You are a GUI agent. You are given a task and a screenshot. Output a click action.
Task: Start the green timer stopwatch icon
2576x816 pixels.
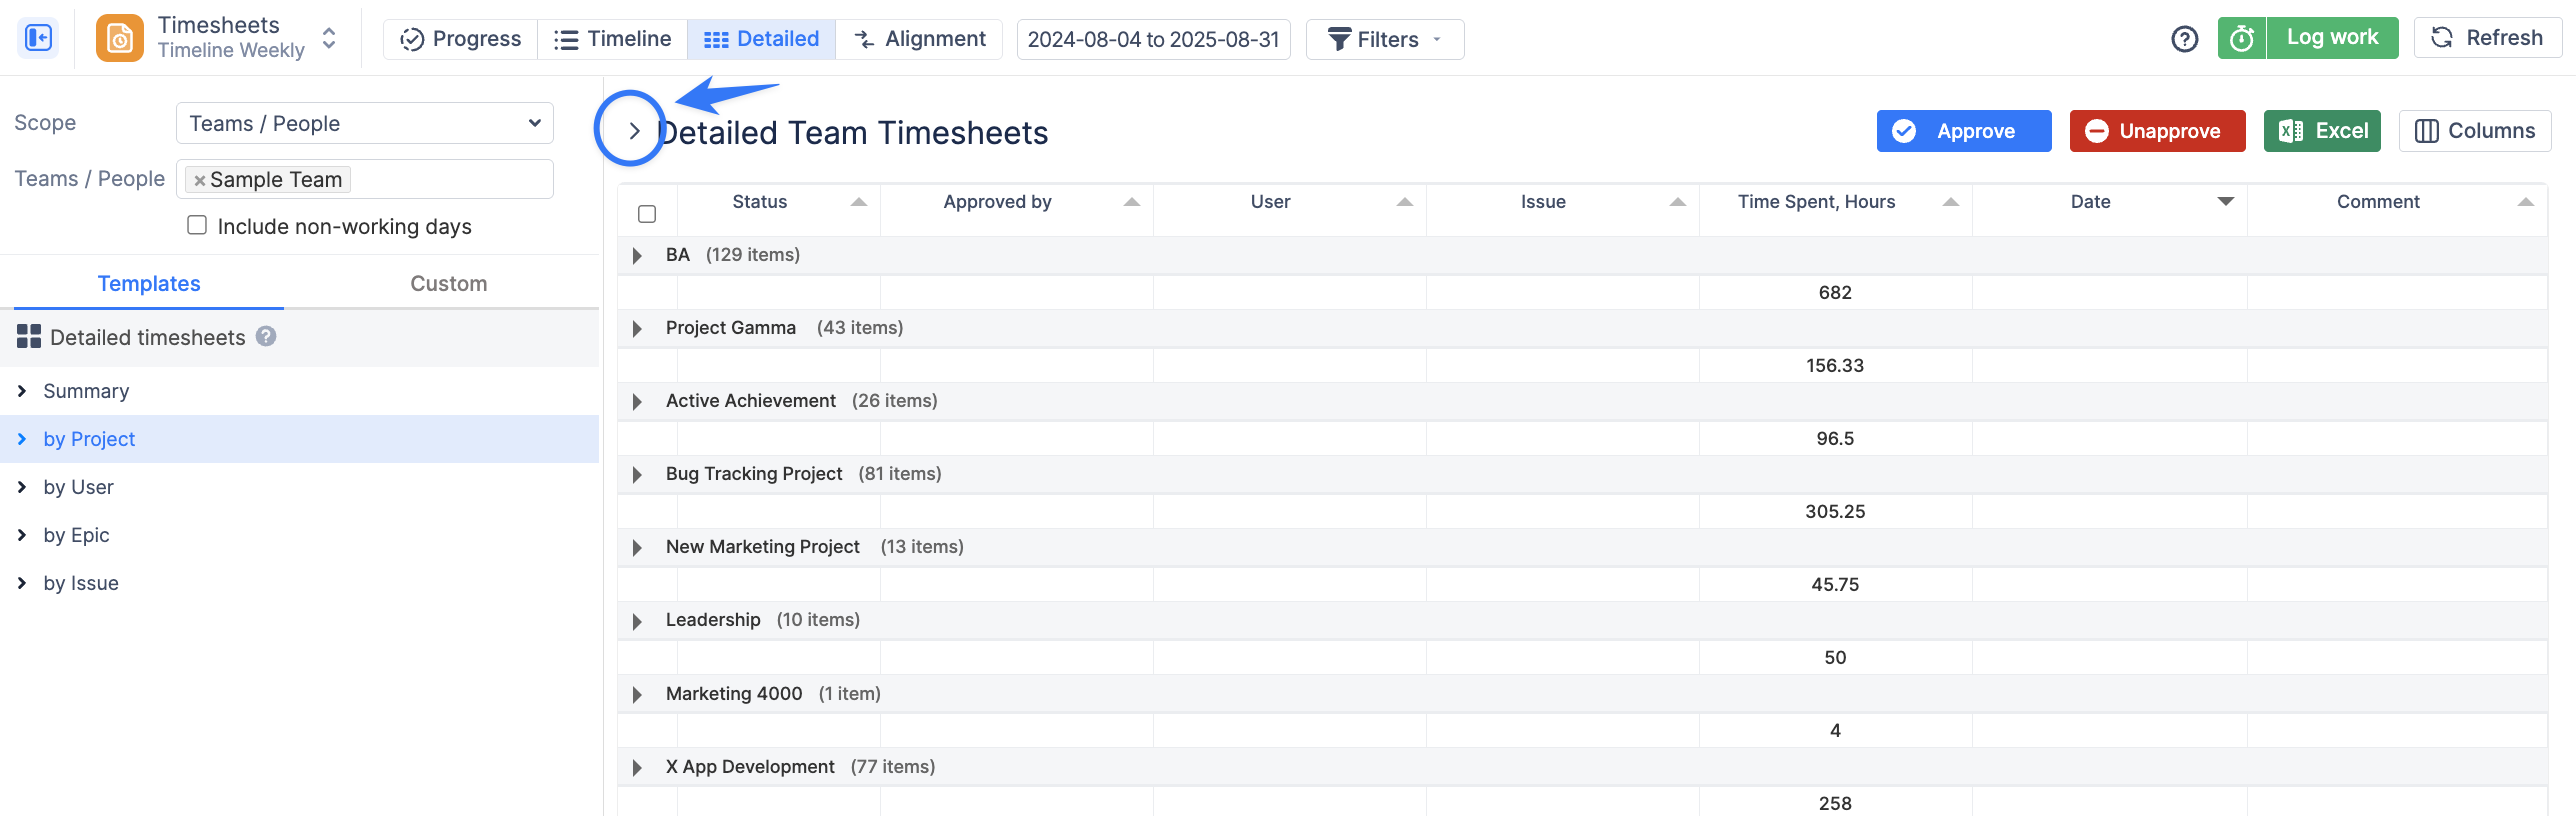pyautogui.click(x=2241, y=38)
